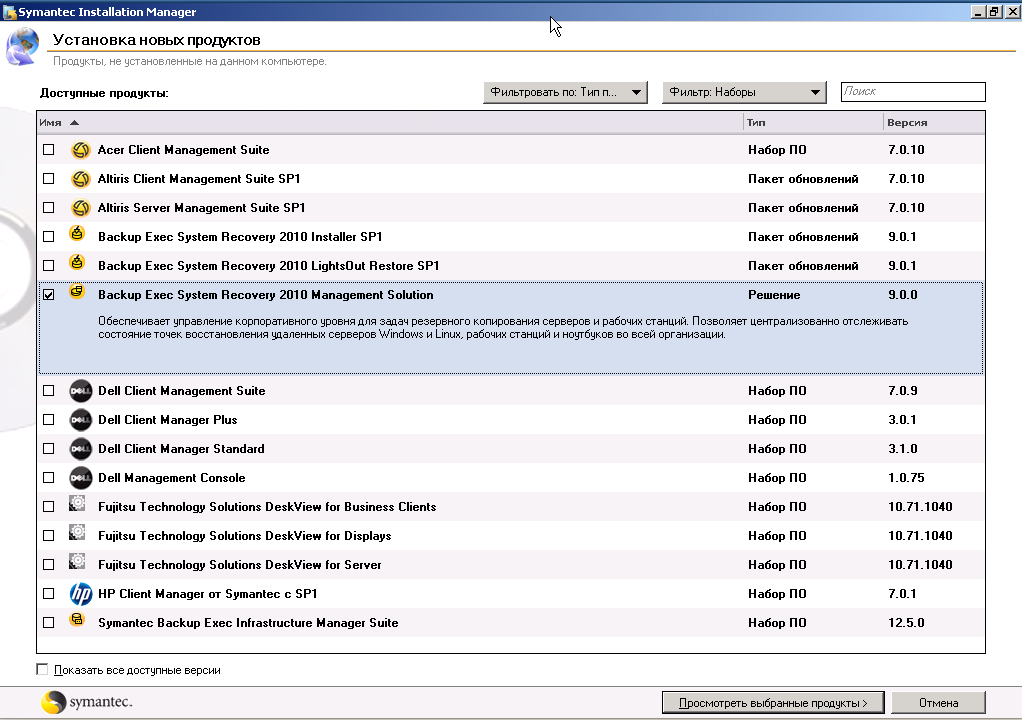The height and width of the screenshot is (720, 1022).
Task: Open the 'Фильтр: Наборы' dropdown
Action: 744,93
